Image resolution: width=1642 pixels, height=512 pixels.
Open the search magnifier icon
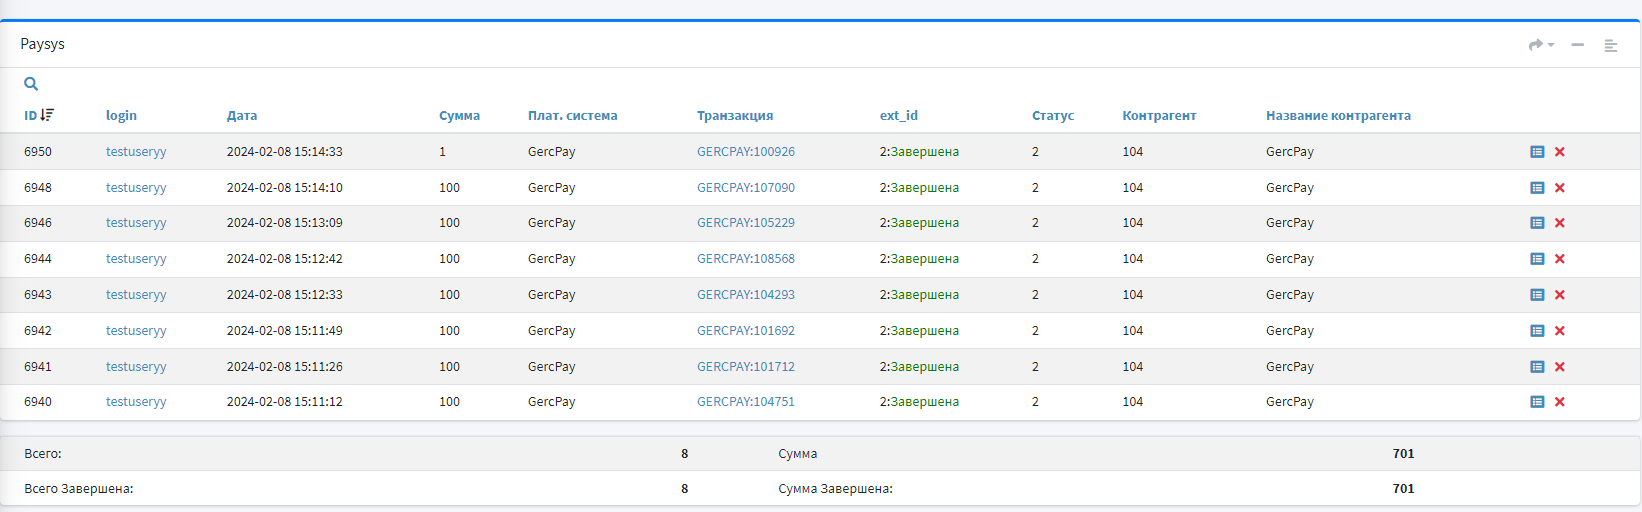click(31, 84)
